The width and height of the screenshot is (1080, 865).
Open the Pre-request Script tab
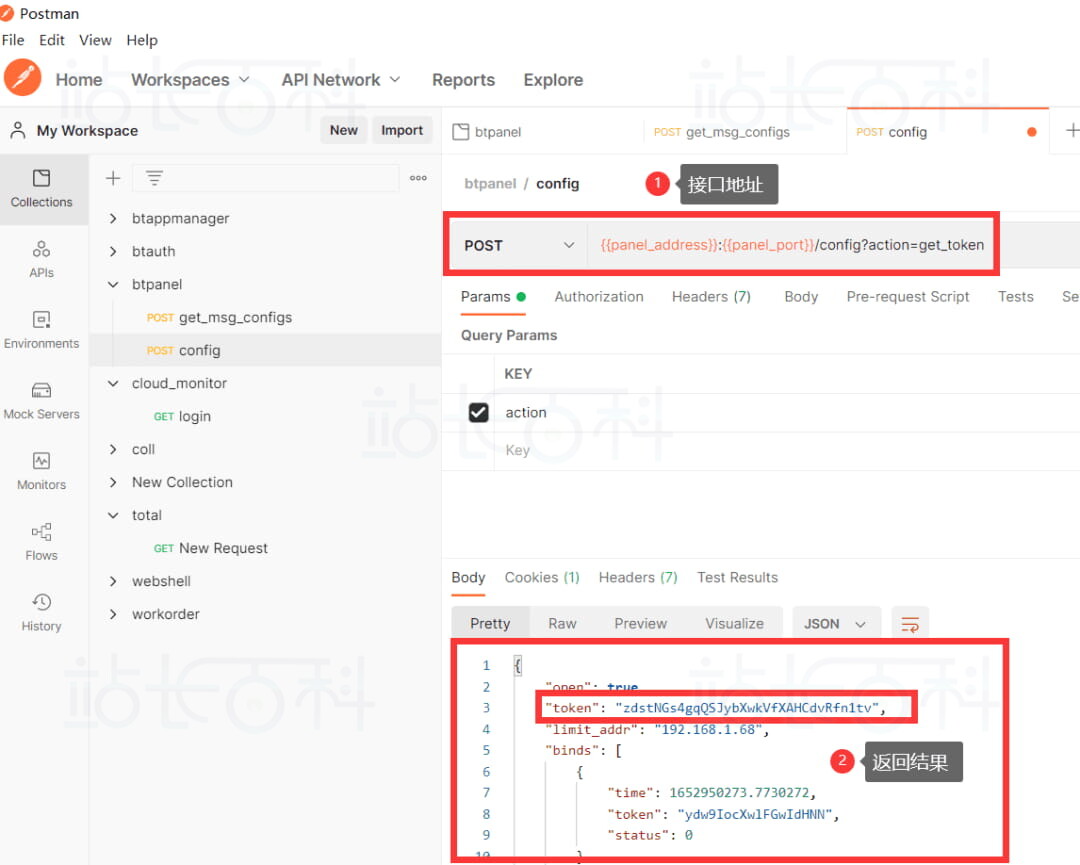(907, 297)
